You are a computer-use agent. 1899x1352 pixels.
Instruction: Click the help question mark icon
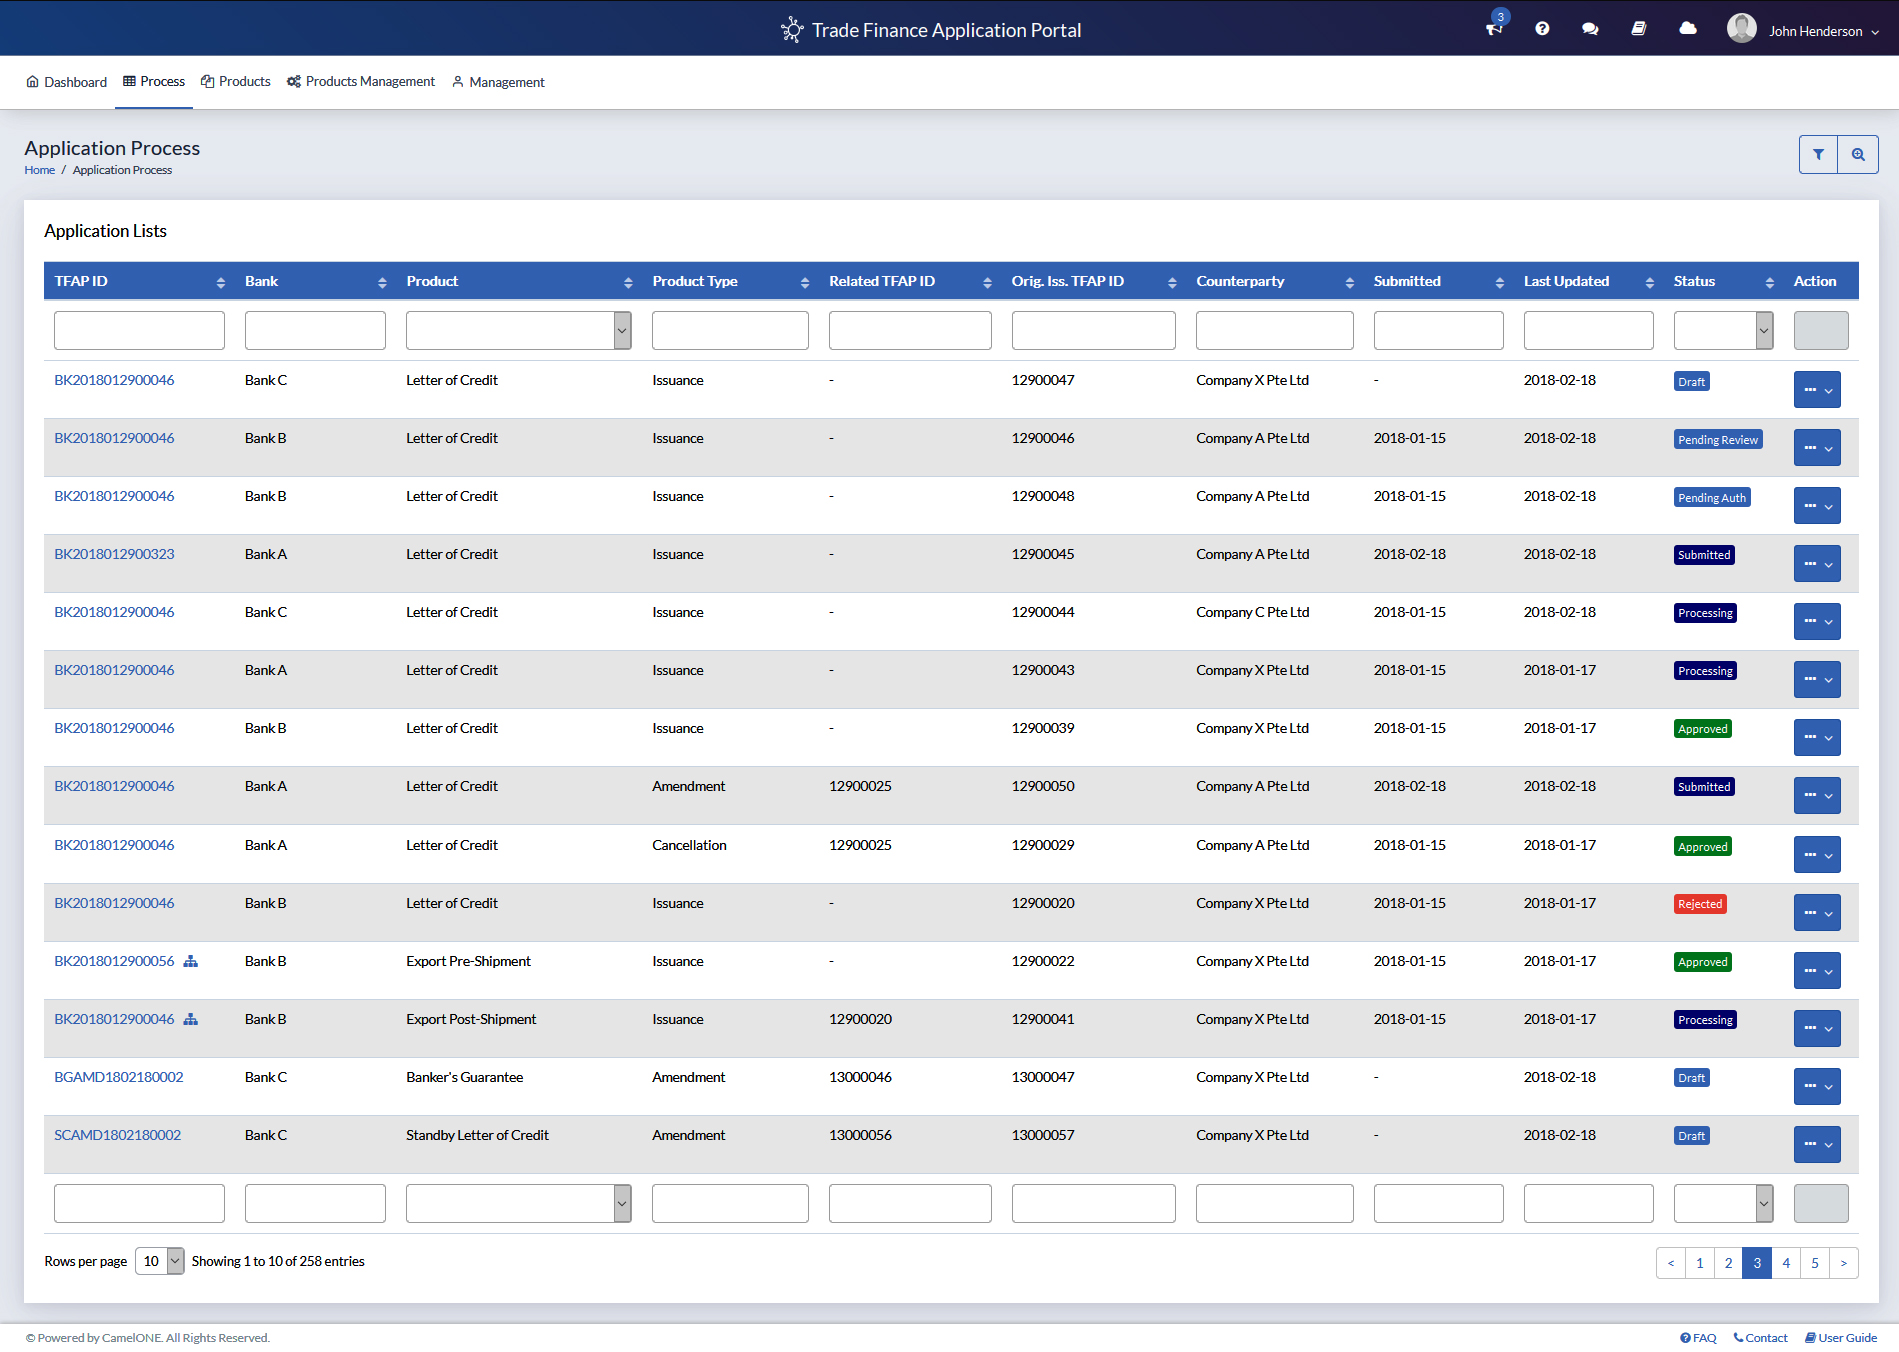click(x=1542, y=29)
